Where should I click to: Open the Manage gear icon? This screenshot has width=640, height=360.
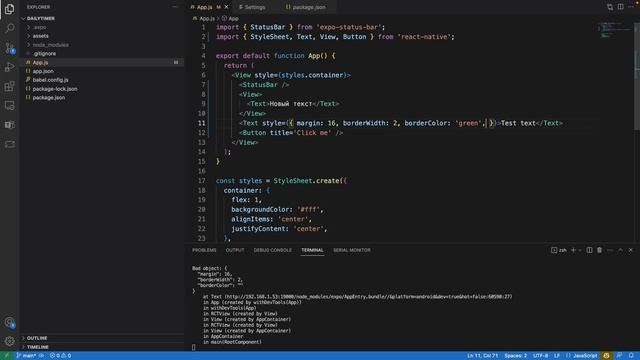pos(9,341)
